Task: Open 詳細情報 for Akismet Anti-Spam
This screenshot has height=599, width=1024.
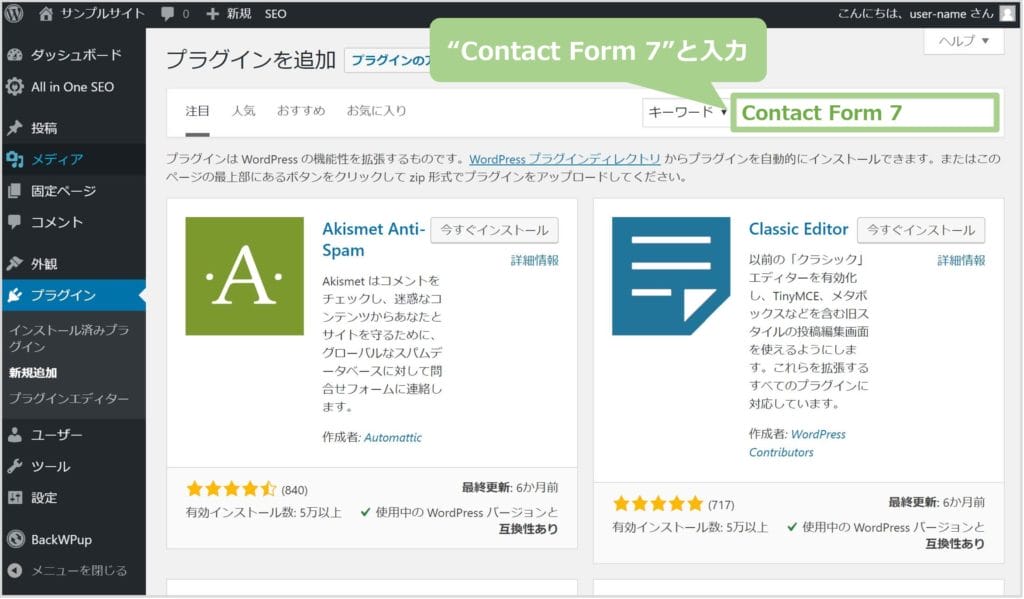Action: pos(534,260)
